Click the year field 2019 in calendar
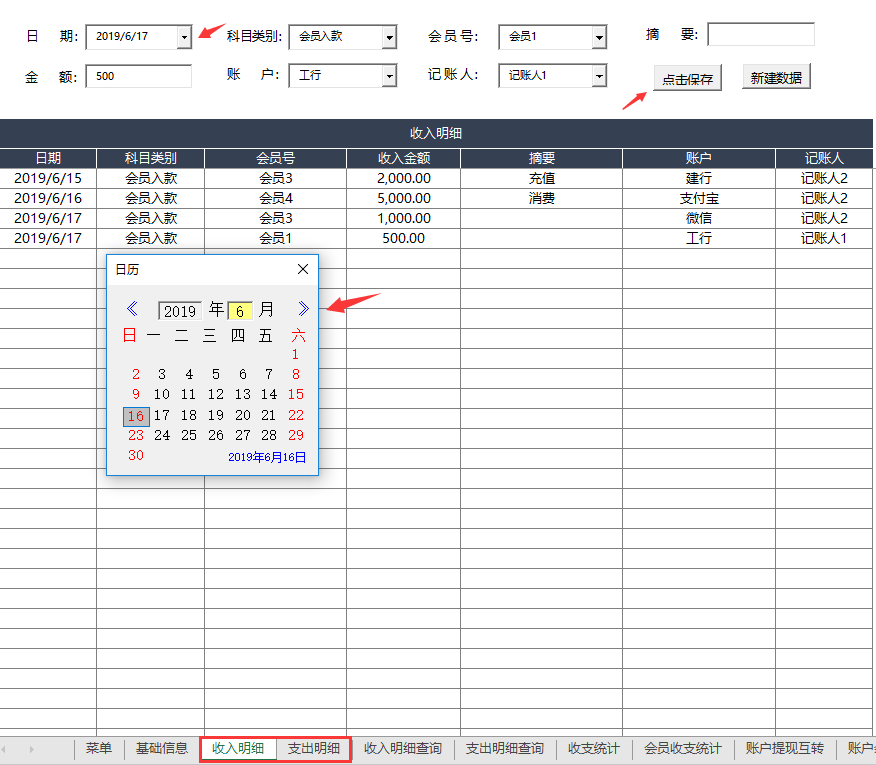Viewport: 876px width, 765px height. click(x=180, y=311)
